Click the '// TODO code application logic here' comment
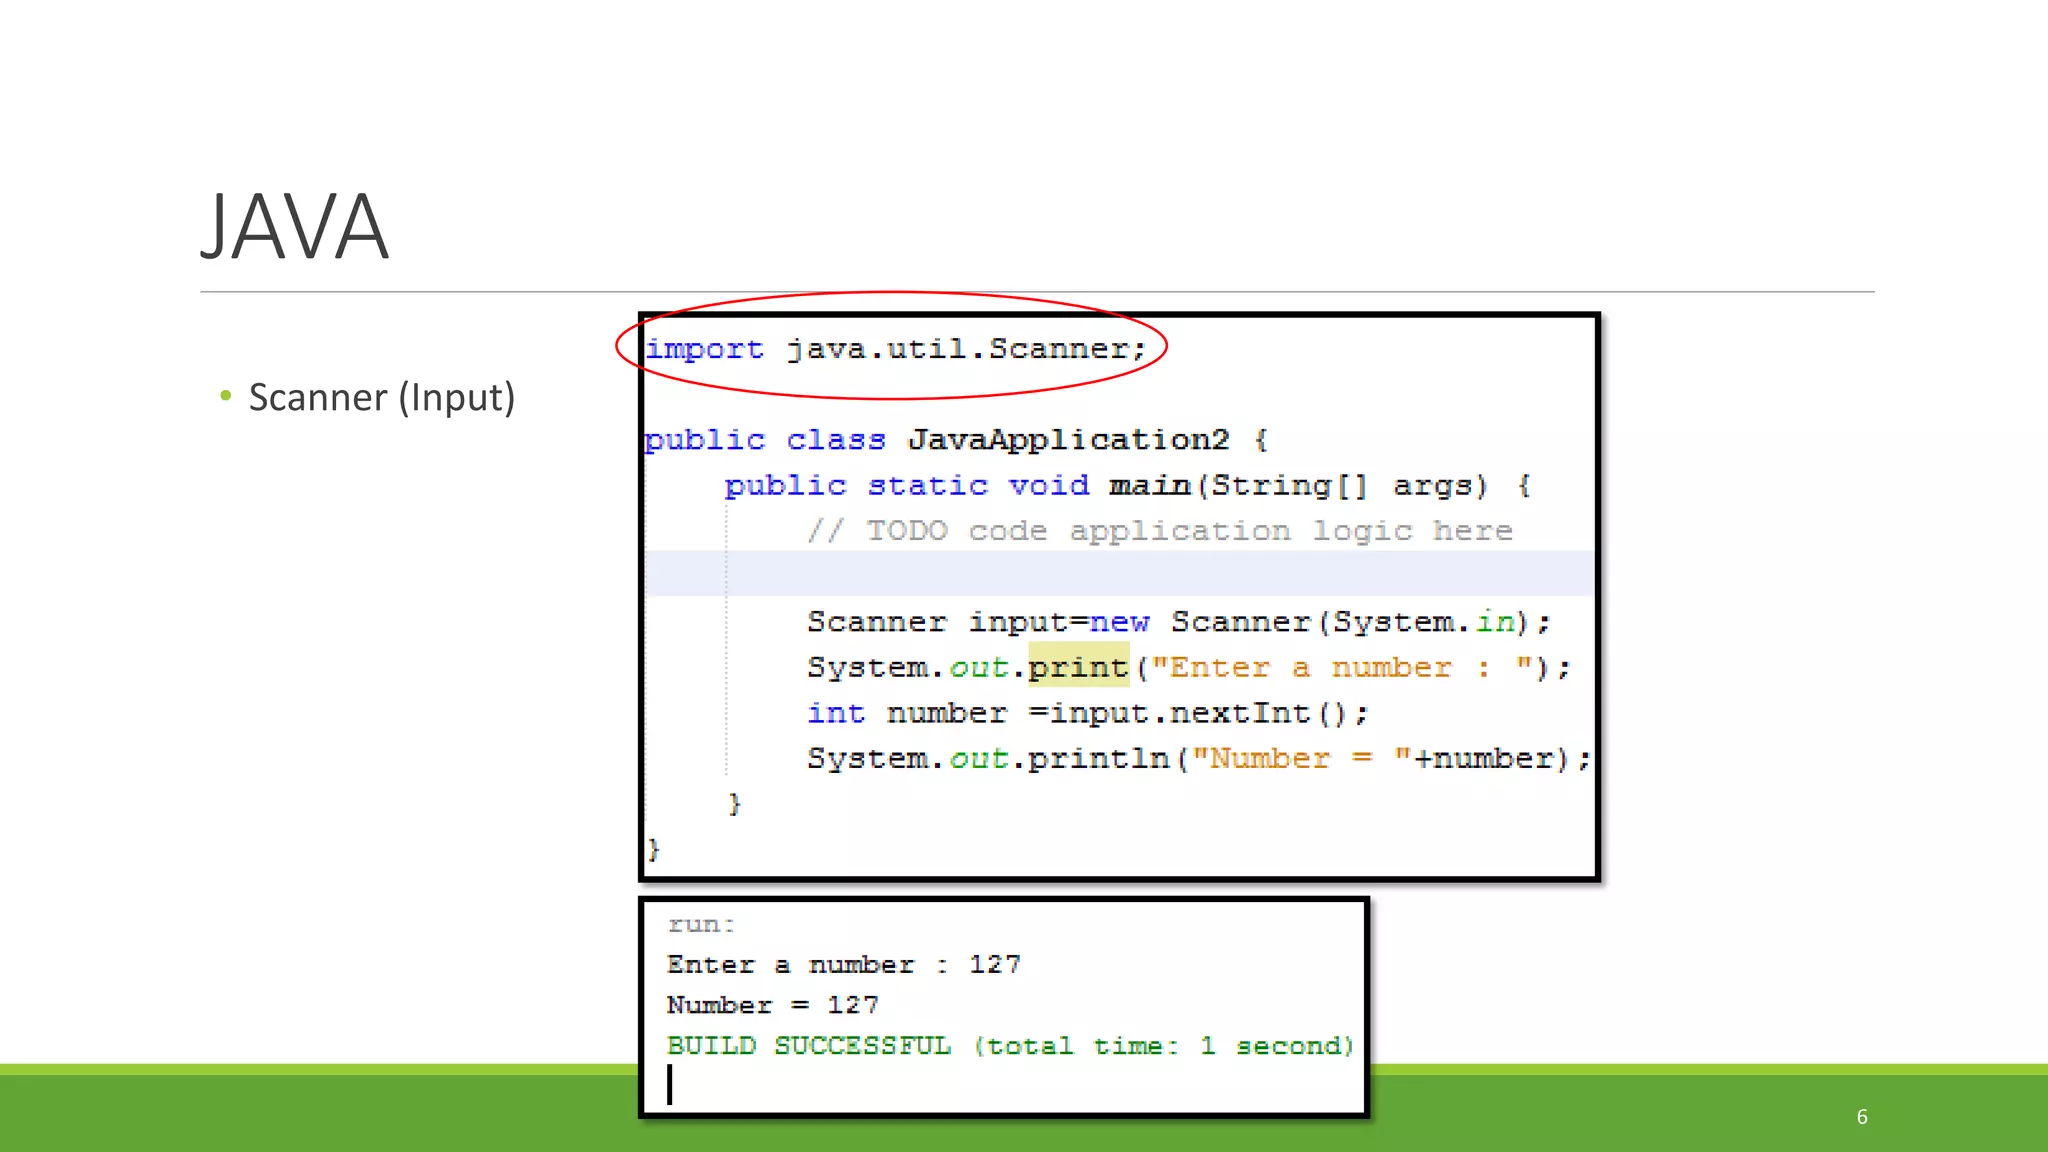The height and width of the screenshot is (1152, 2048). click(x=1160, y=531)
